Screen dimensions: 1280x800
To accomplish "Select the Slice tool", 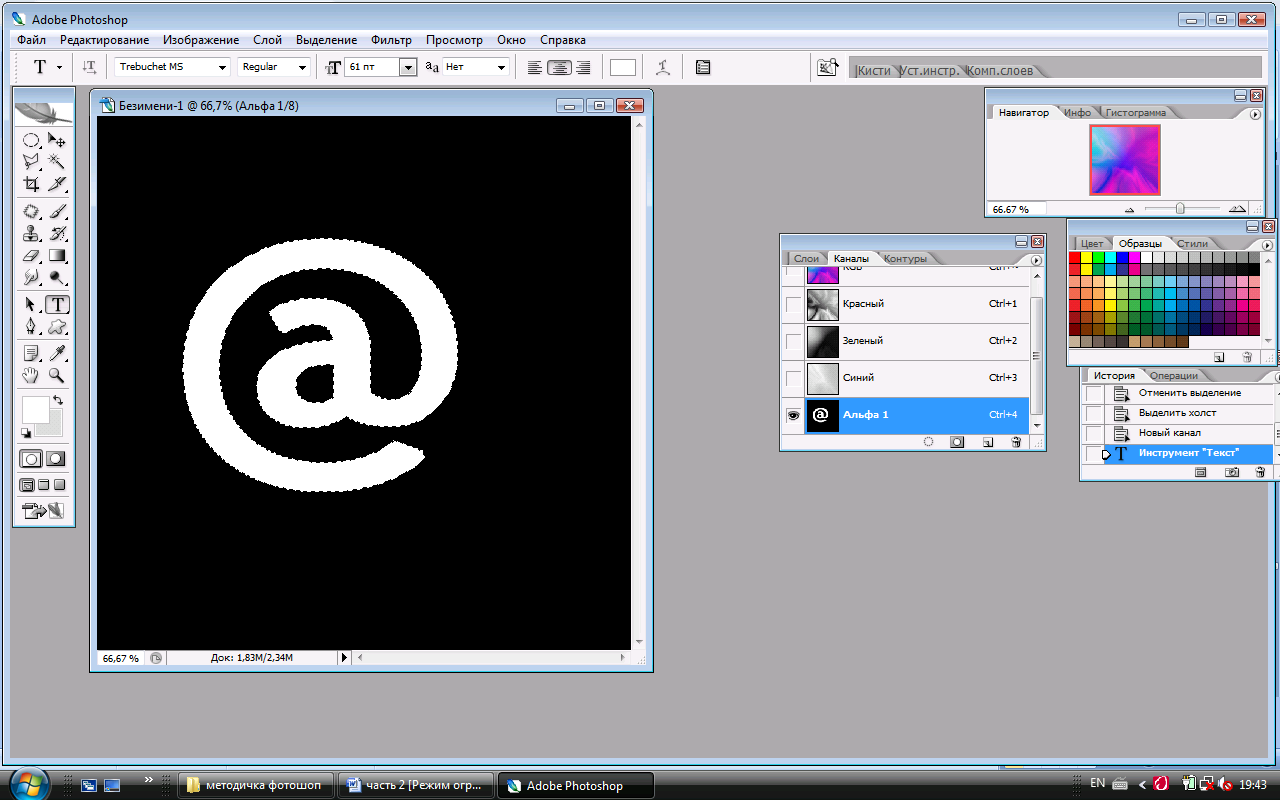I will click(x=57, y=184).
